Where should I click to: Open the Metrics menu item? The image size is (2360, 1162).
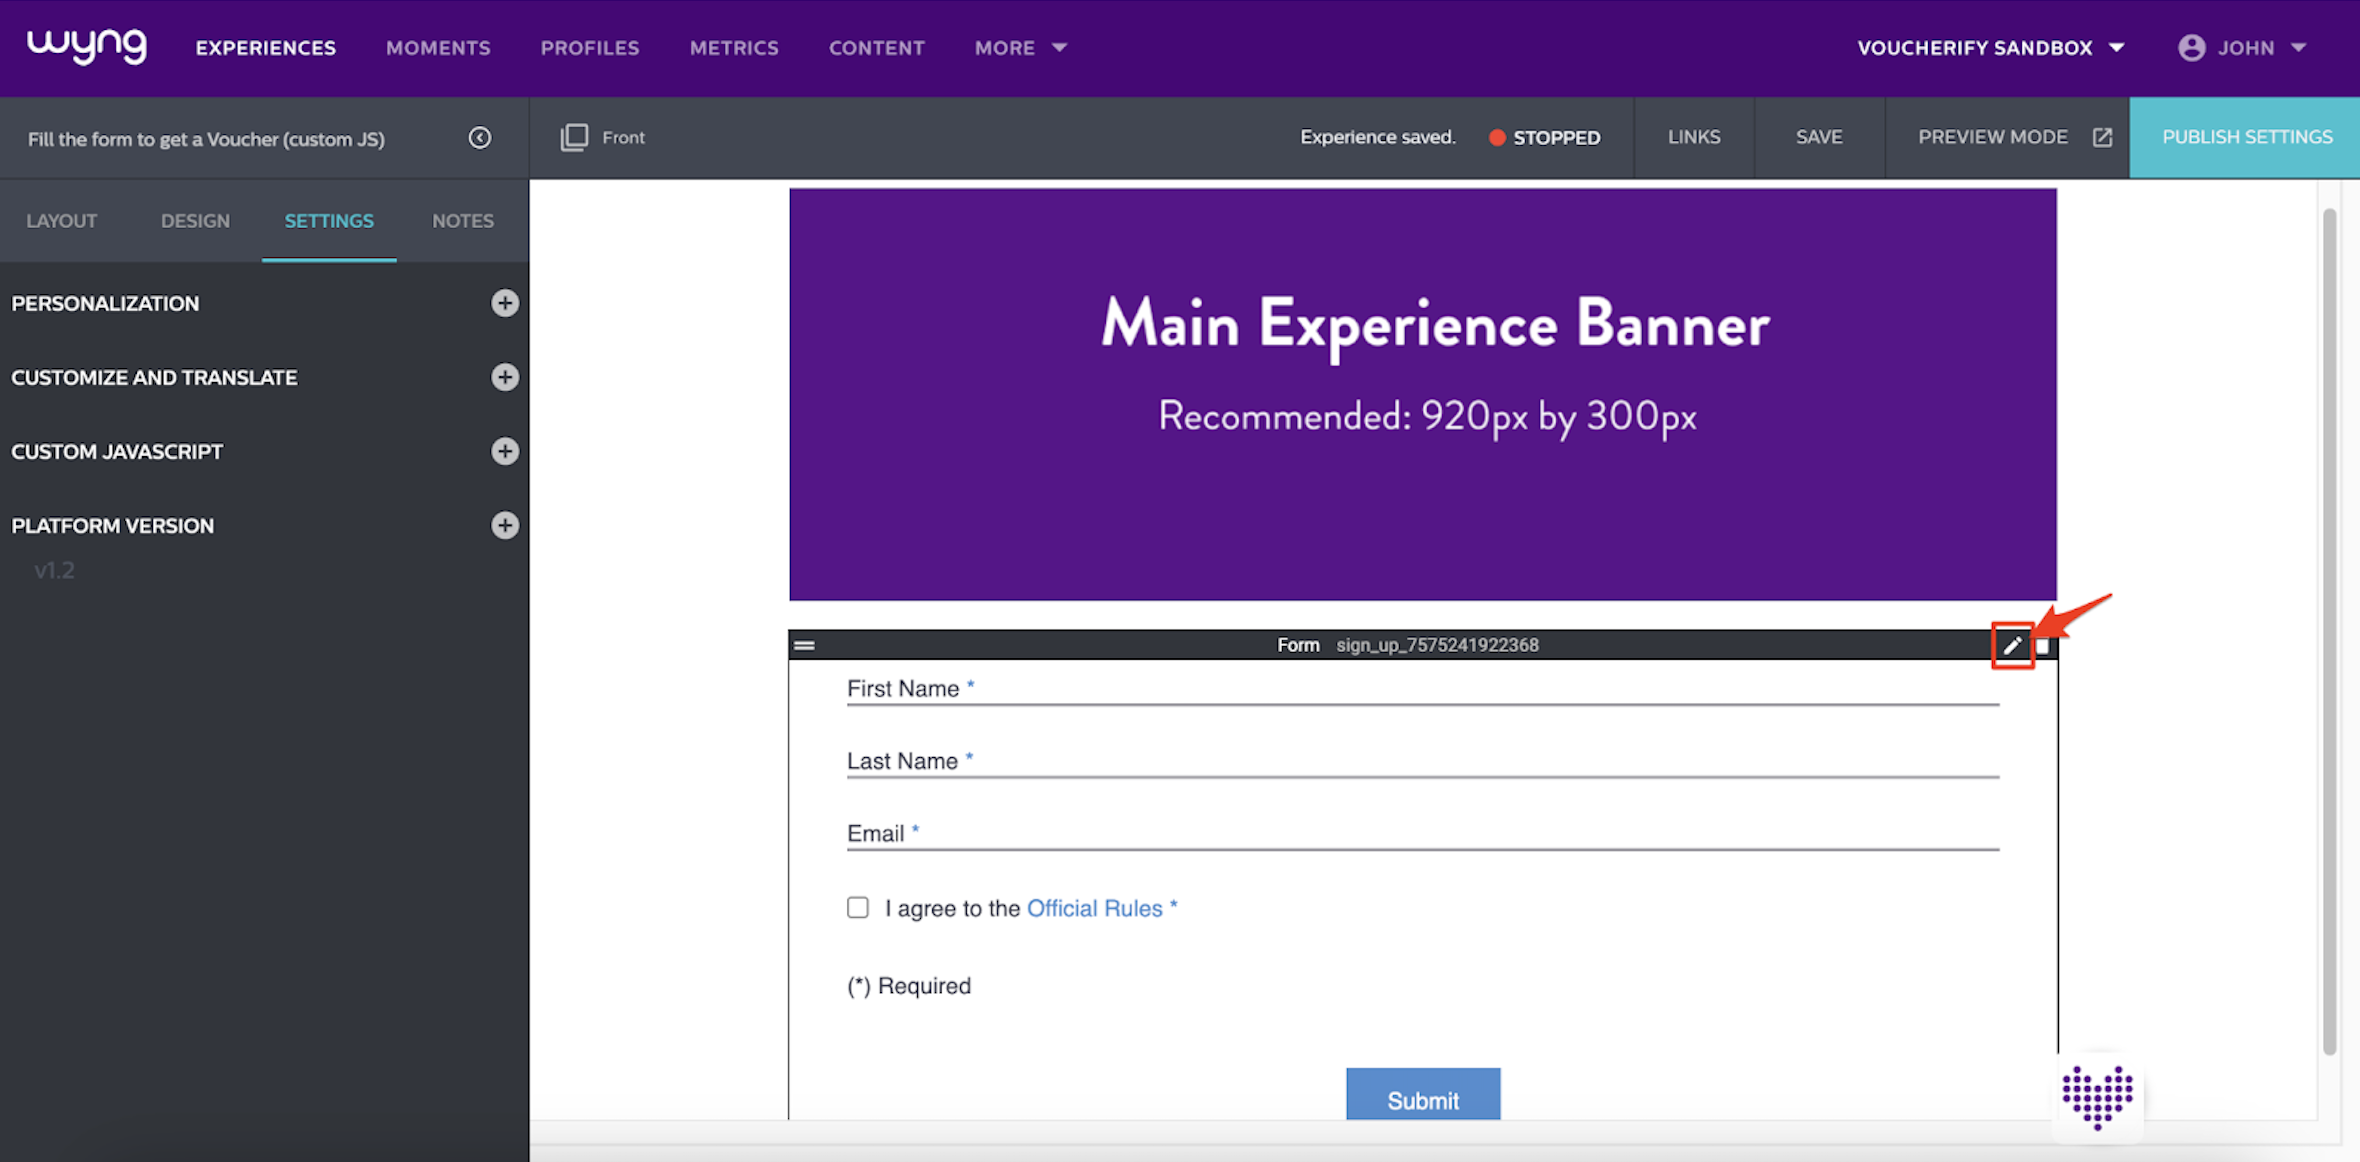tap(734, 48)
